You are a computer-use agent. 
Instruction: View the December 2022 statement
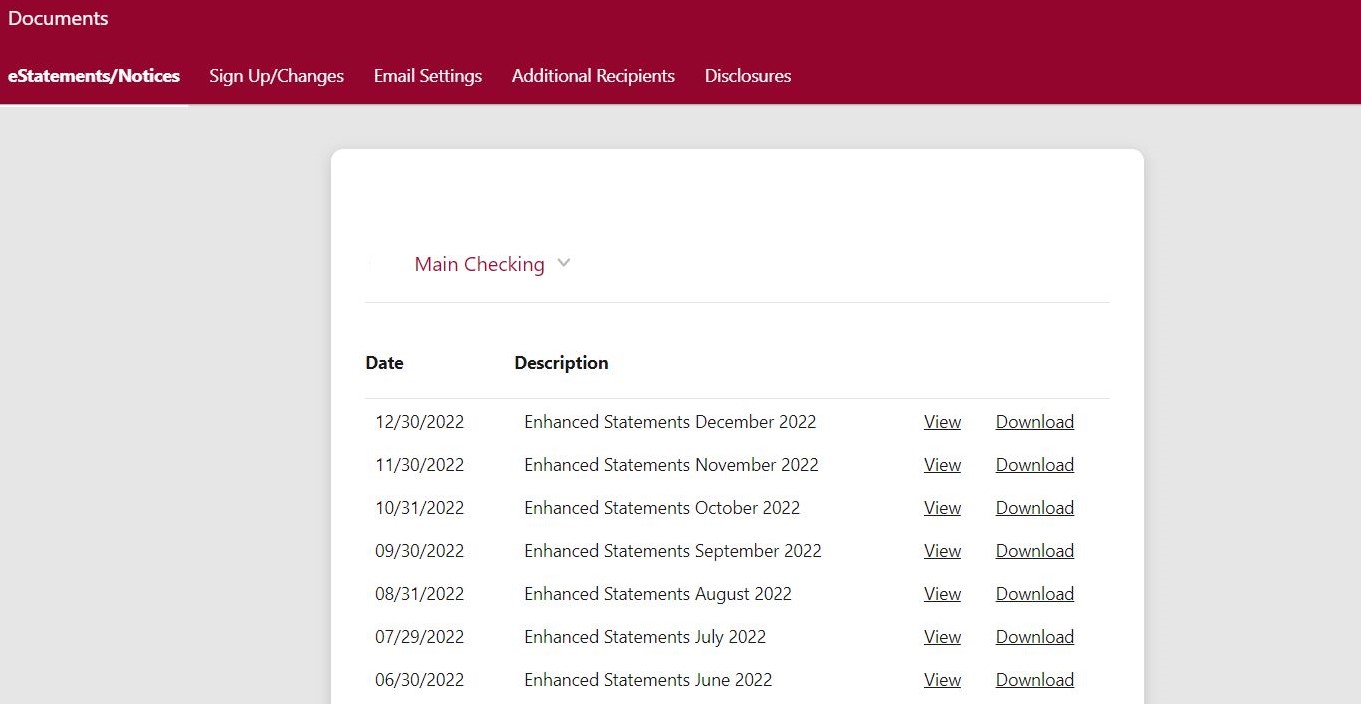(x=942, y=422)
